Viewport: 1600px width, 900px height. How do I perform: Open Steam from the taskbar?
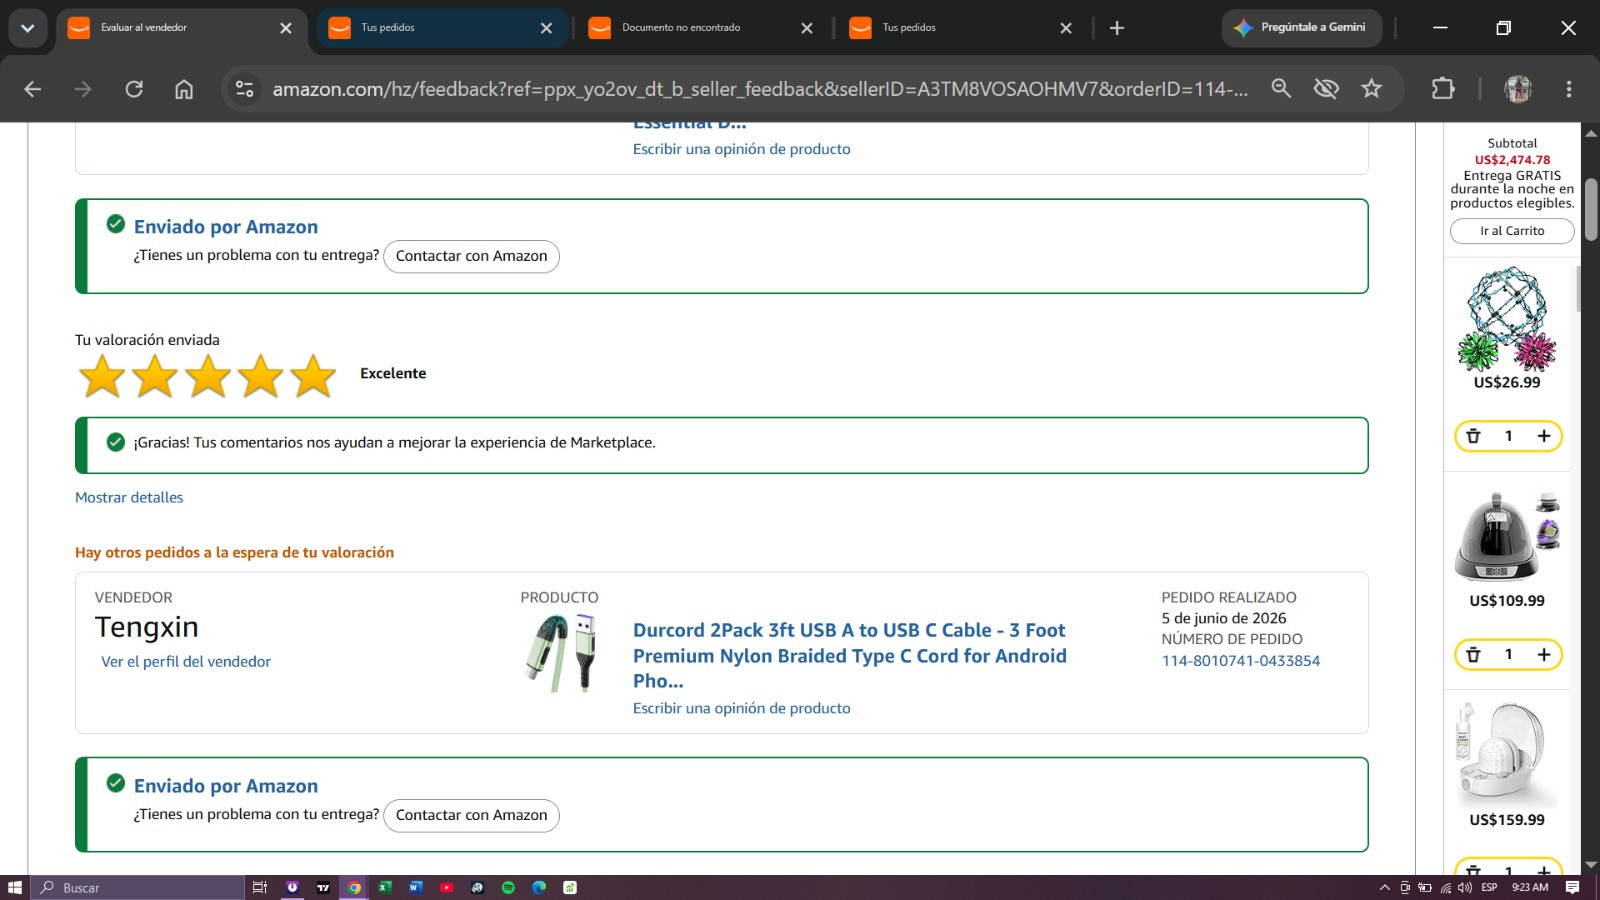coord(478,887)
